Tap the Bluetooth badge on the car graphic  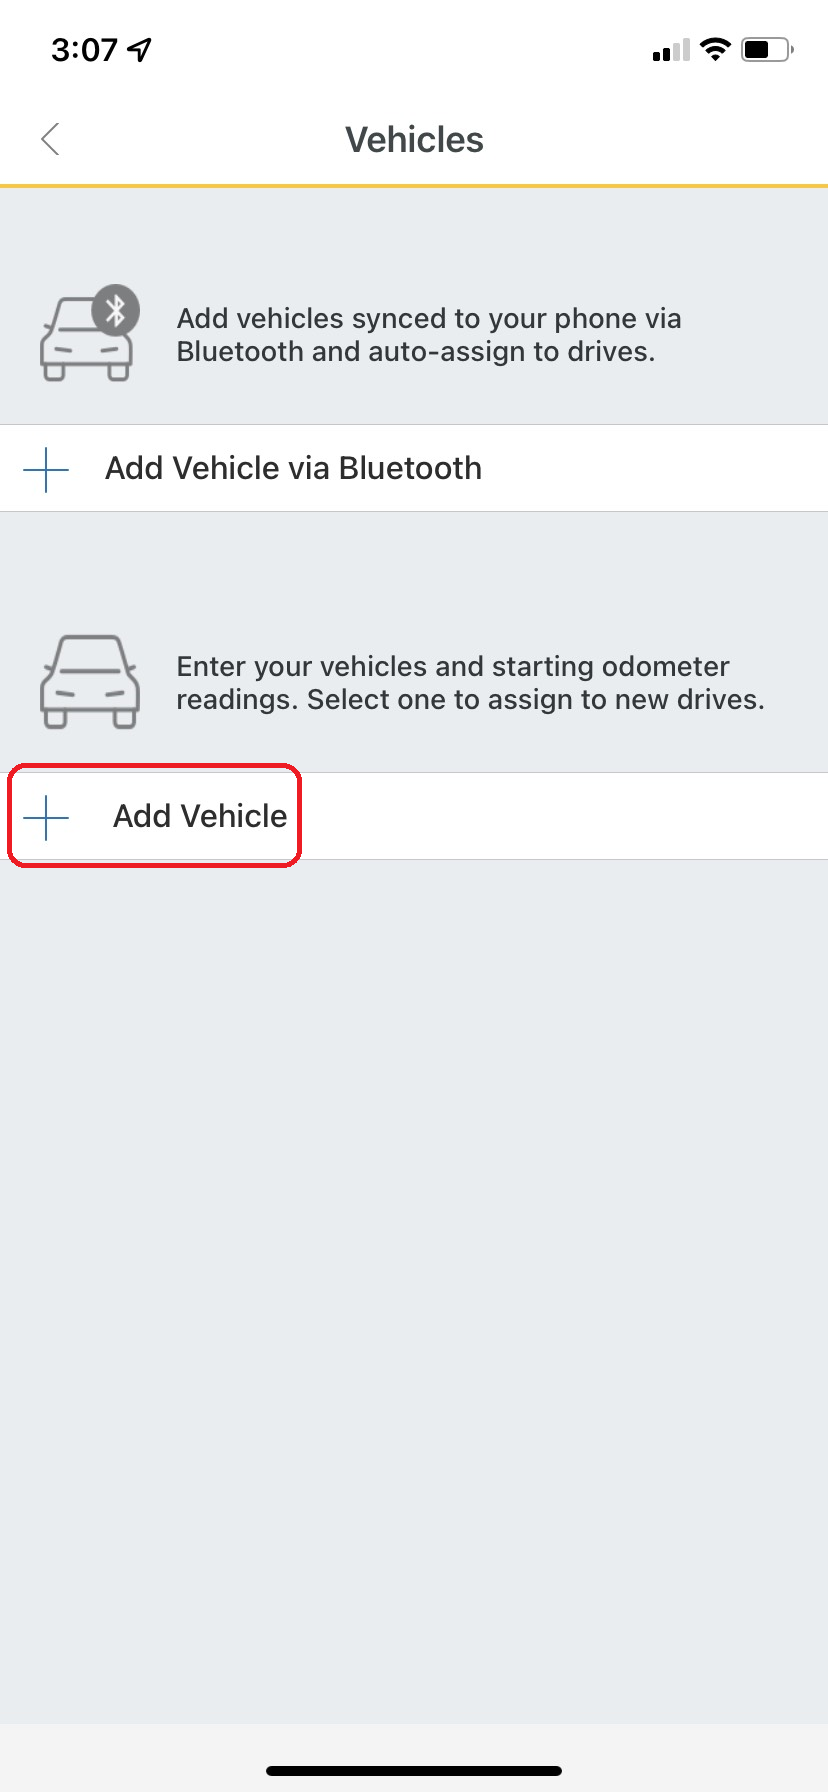click(117, 310)
